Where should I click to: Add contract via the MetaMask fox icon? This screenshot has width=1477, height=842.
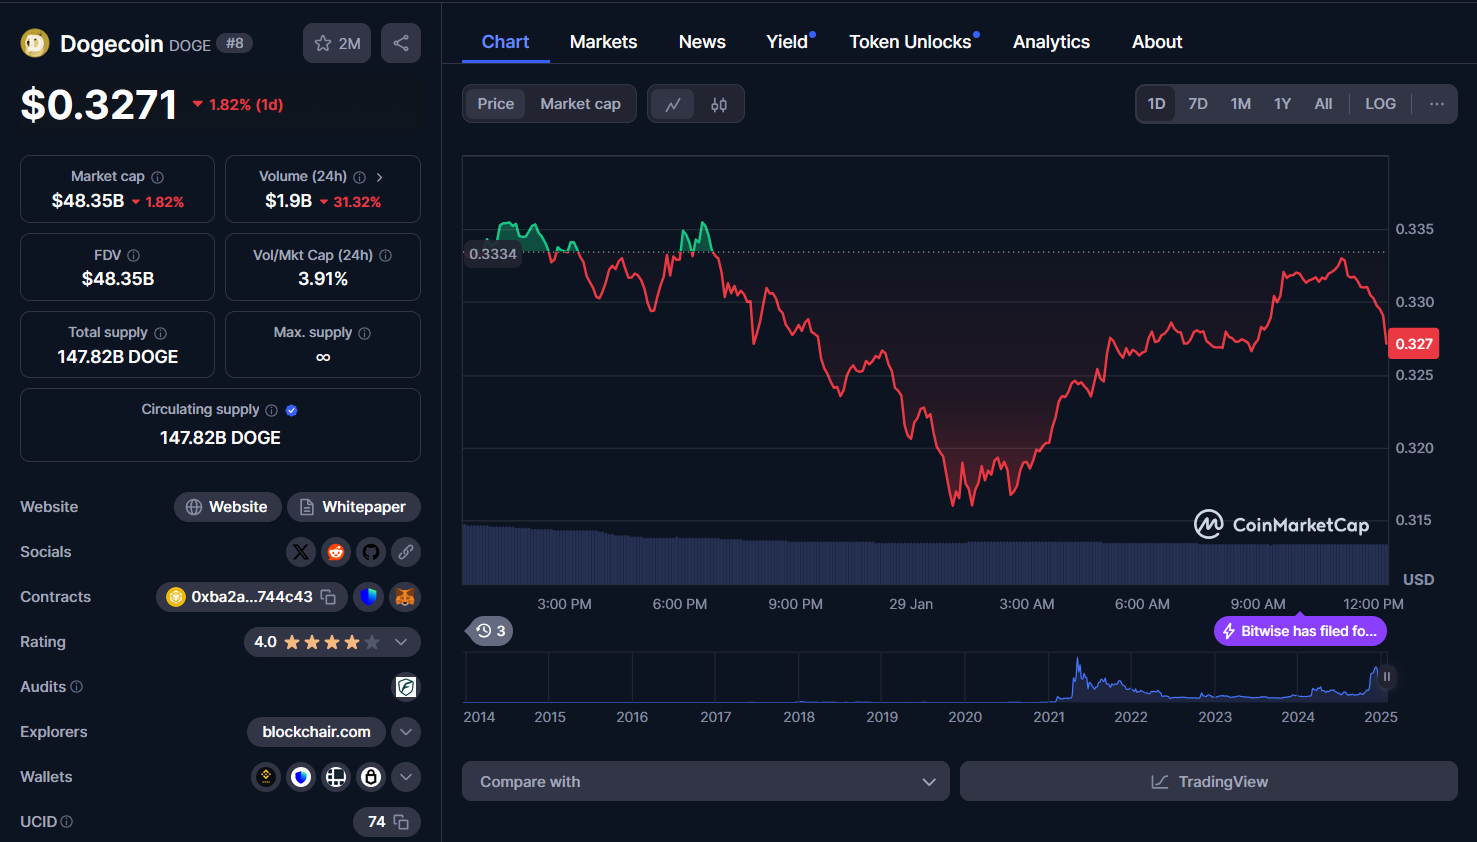(405, 596)
